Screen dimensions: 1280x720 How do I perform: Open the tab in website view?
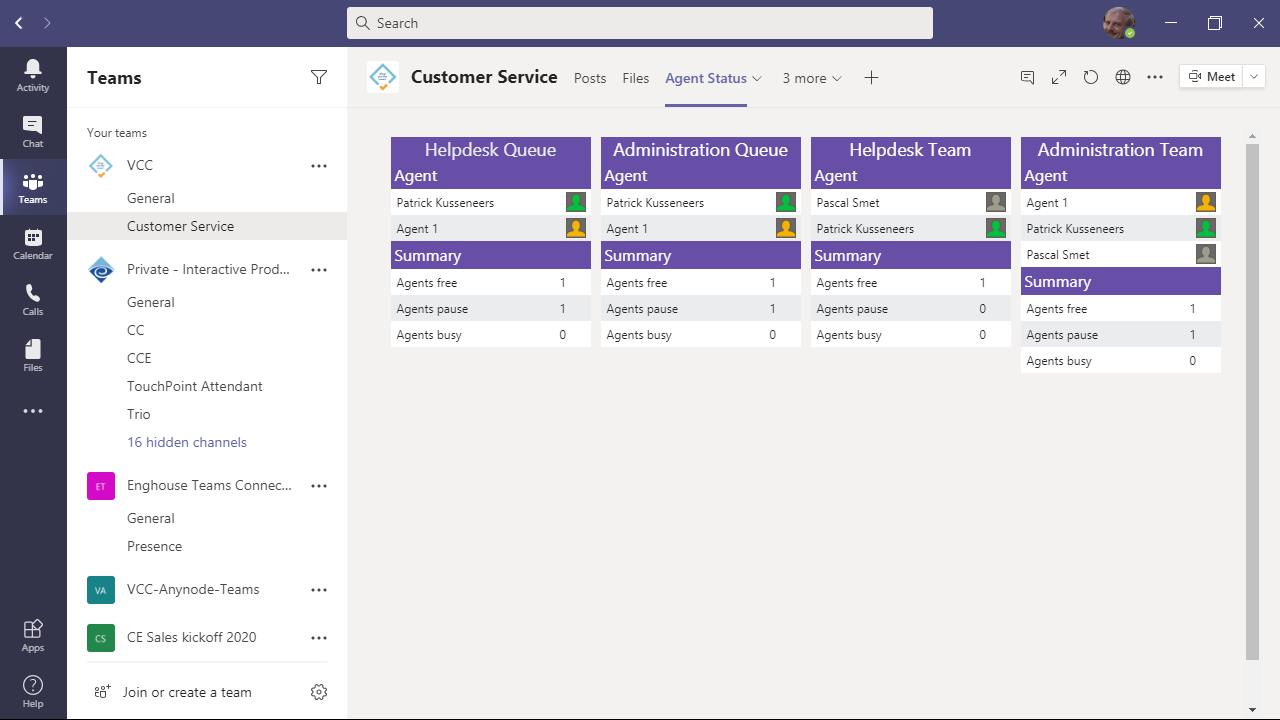click(x=1123, y=77)
